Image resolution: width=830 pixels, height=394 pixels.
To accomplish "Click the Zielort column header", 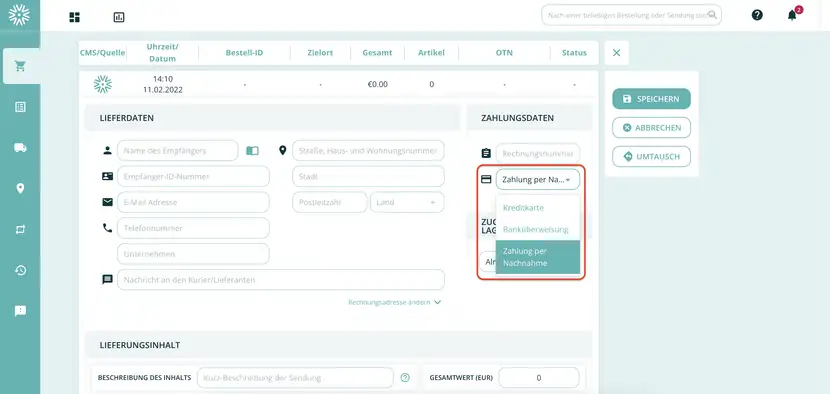I will pyautogui.click(x=320, y=53).
